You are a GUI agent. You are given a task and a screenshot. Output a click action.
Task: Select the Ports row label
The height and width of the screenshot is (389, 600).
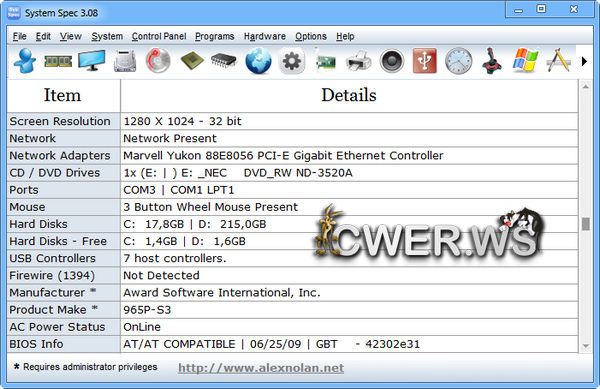pos(24,190)
